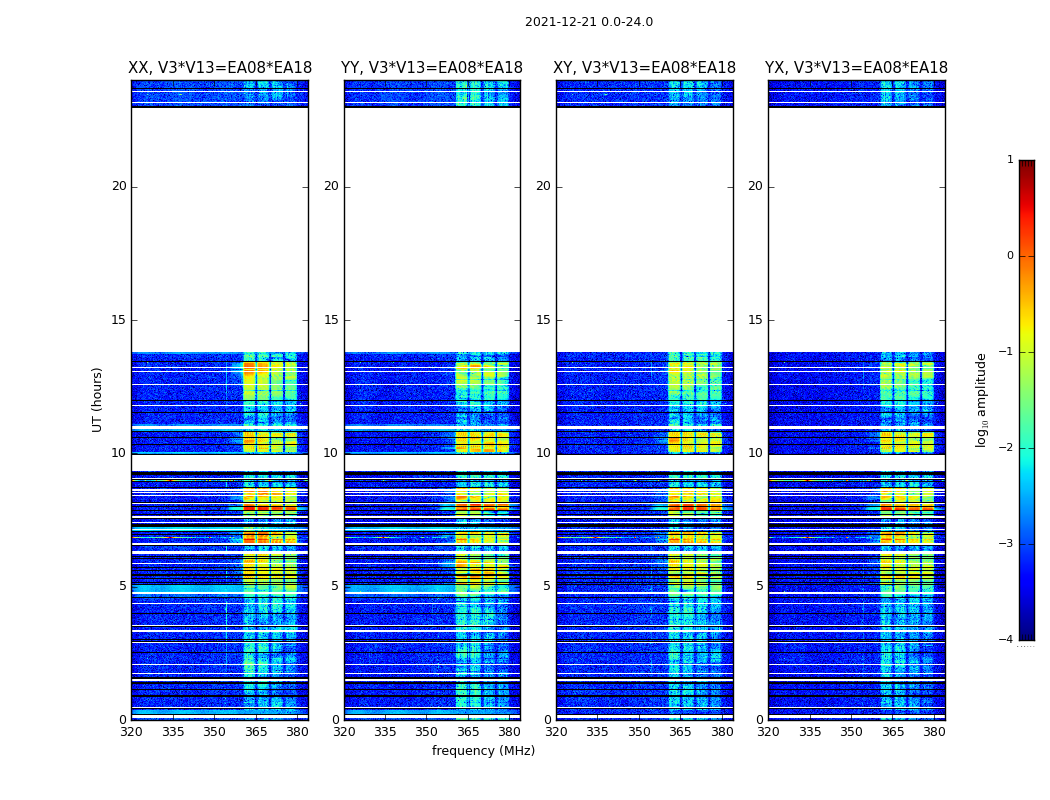Screen dimensions: 1050x800
Task: Click the dark blue bottom of colorbar
Action: 1027,626
